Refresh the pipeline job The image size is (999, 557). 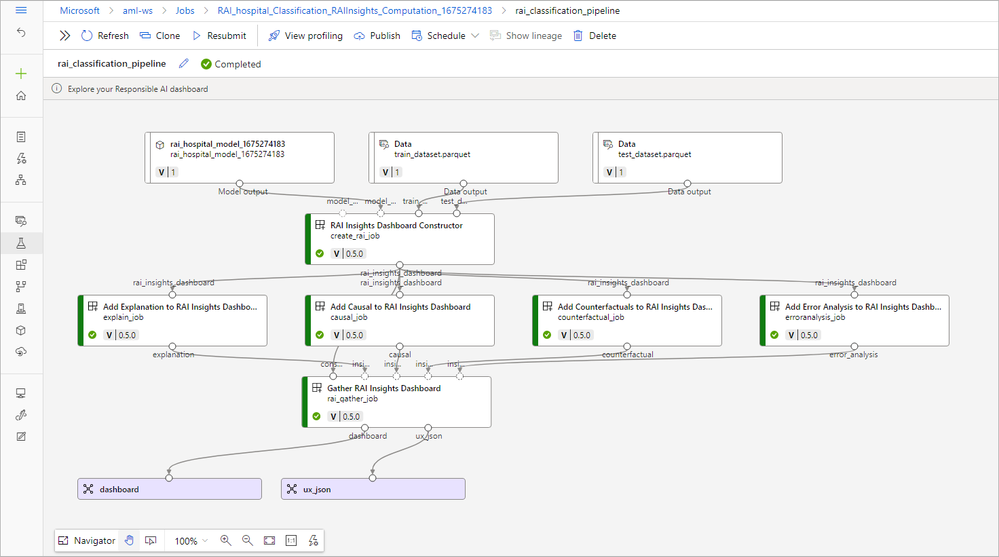(105, 36)
